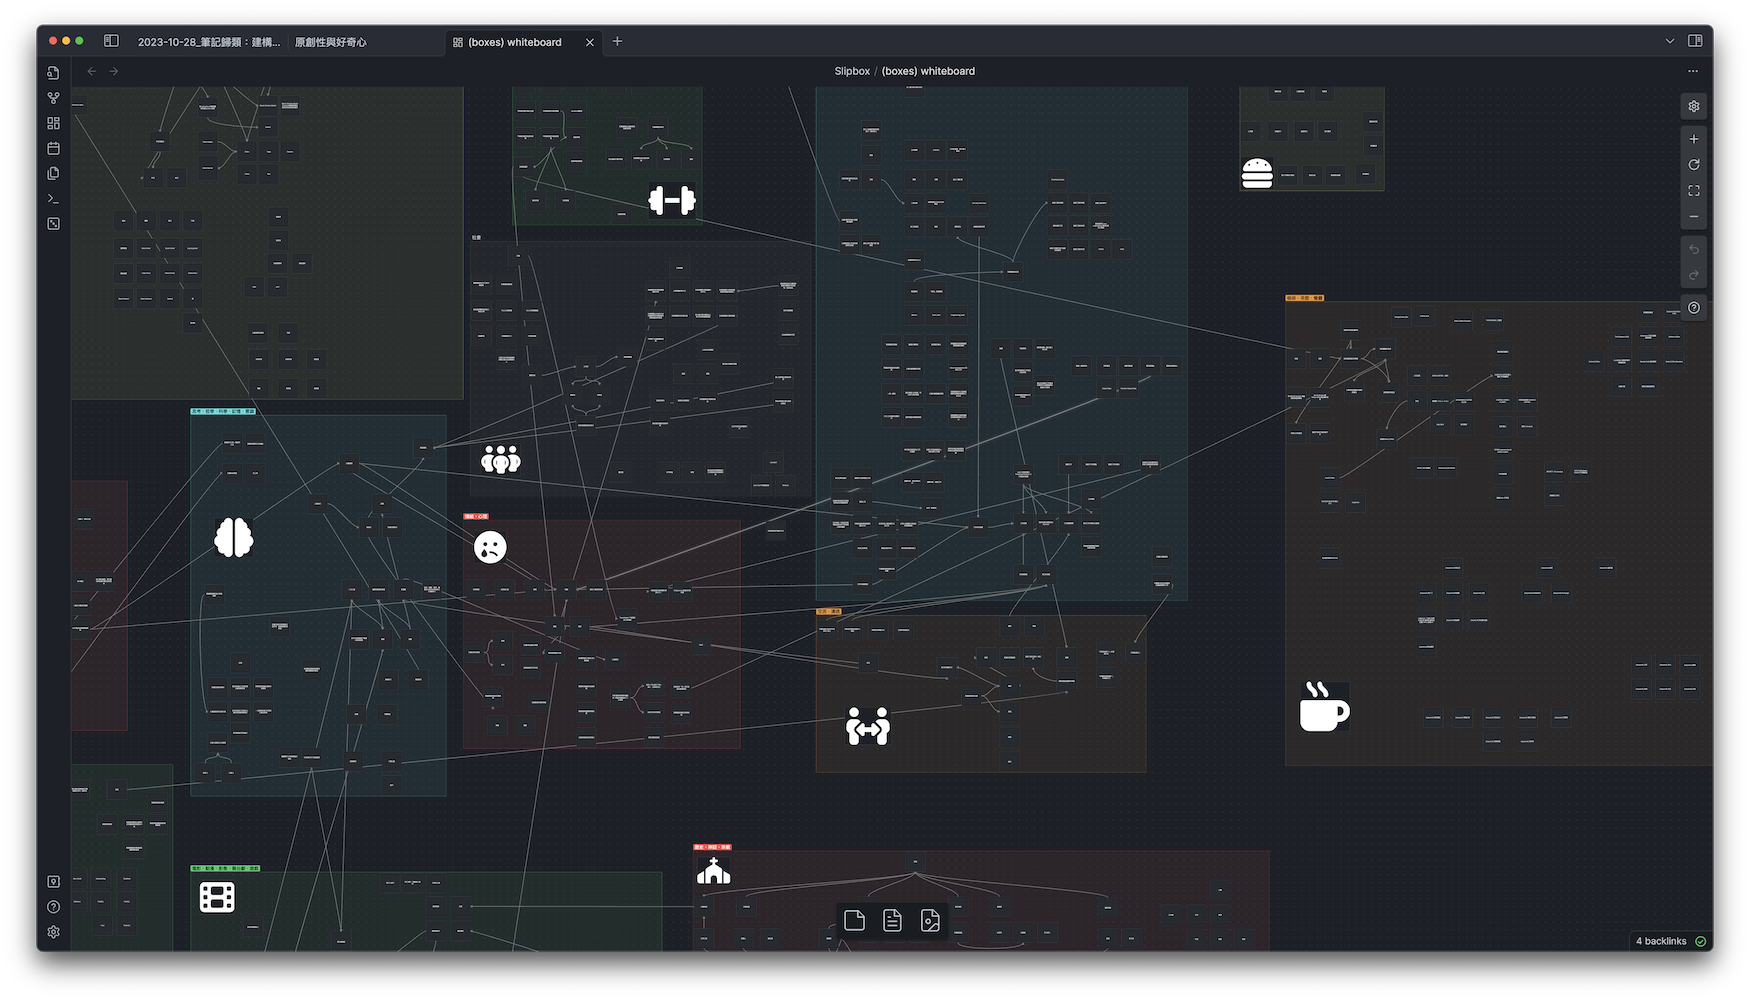The image size is (1750, 1000).
Task: Zoom in on the canvas
Action: click(x=1694, y=139)
